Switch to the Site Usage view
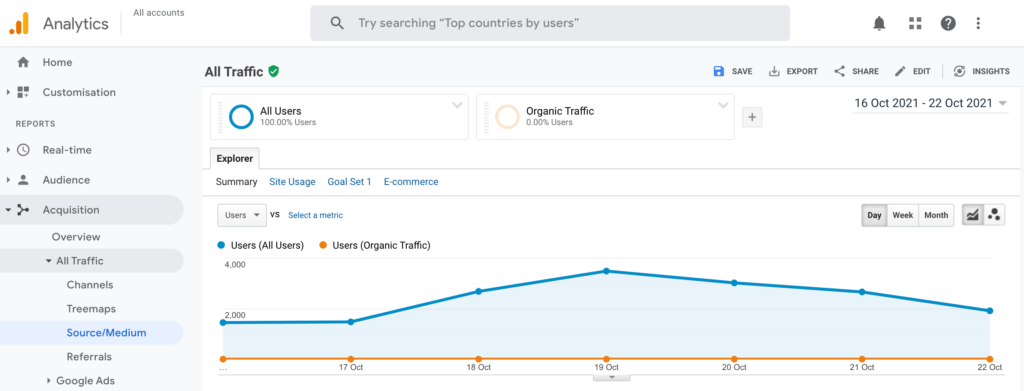Image resolution: width=1024 pixels, height=391 pixels. 293,182
